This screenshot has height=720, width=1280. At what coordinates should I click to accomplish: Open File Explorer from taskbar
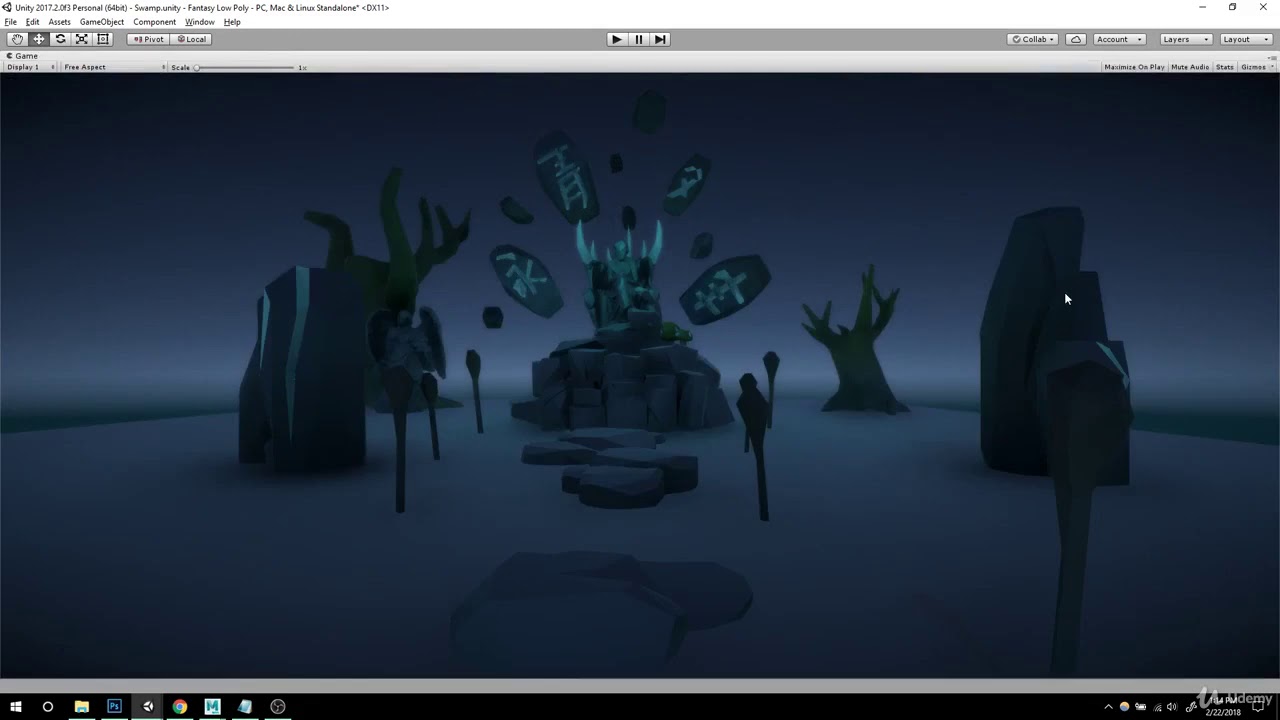coord(82,706)
